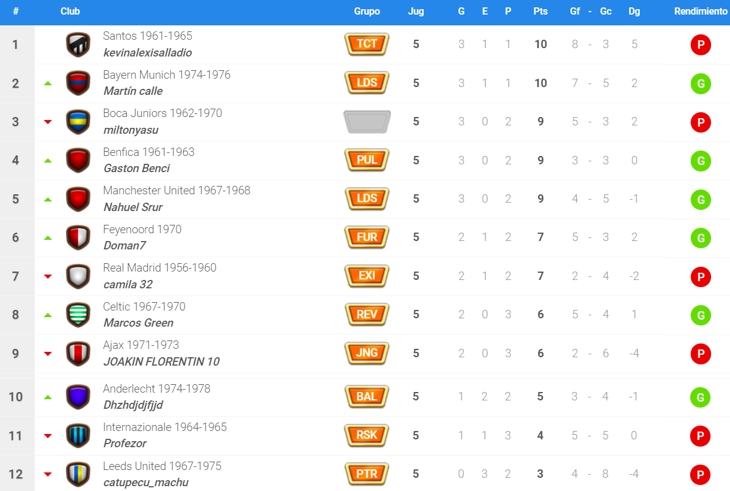The height and width of the screenshot is (491, 730).
Task: Click the Anderlecht purple shield crest
Action: coord(78,397)
